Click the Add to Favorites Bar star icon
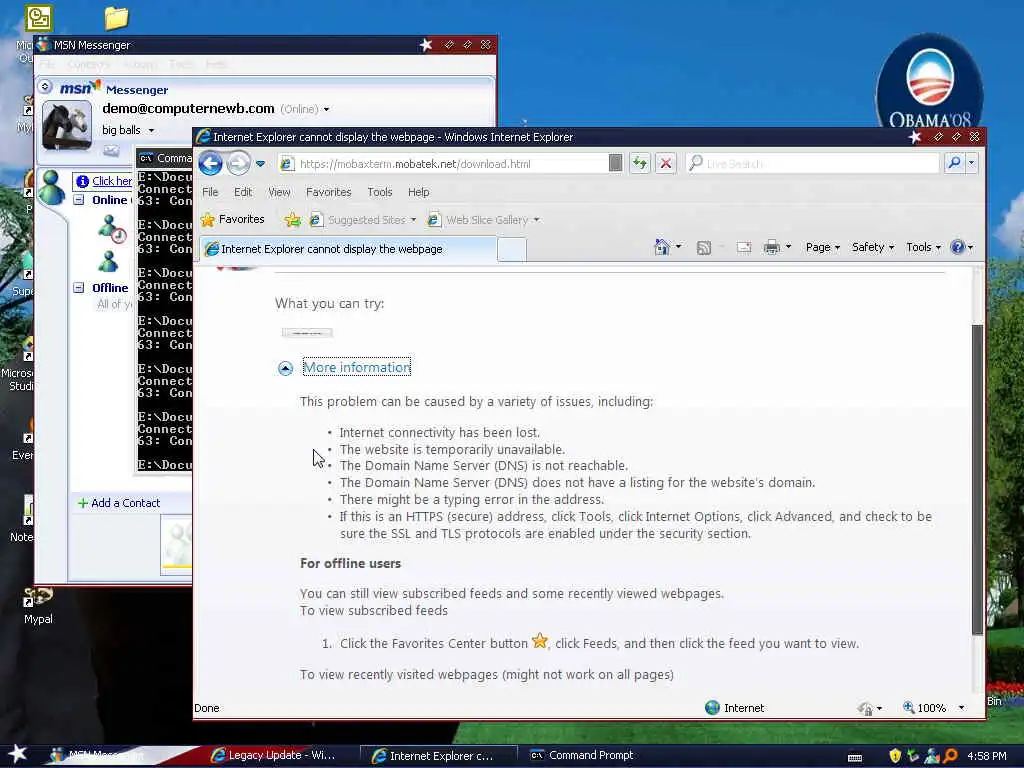The width and height of the screenshot is (1024, 768). pos(293,220)
